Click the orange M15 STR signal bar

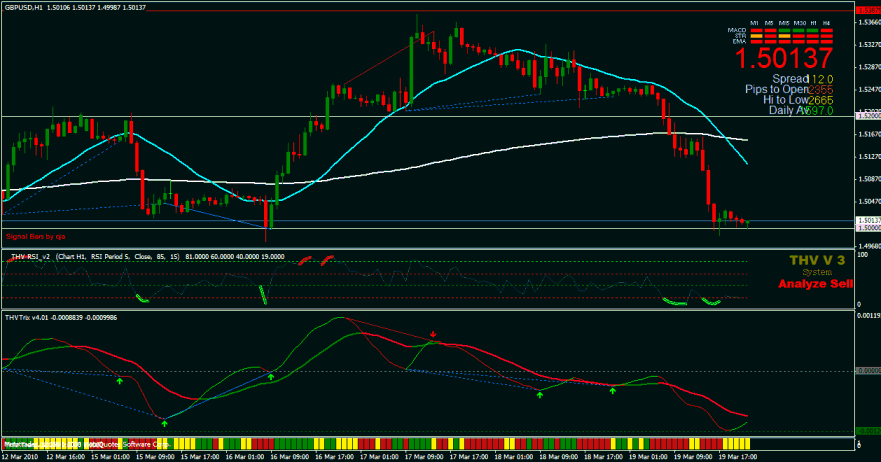point(783,36)
